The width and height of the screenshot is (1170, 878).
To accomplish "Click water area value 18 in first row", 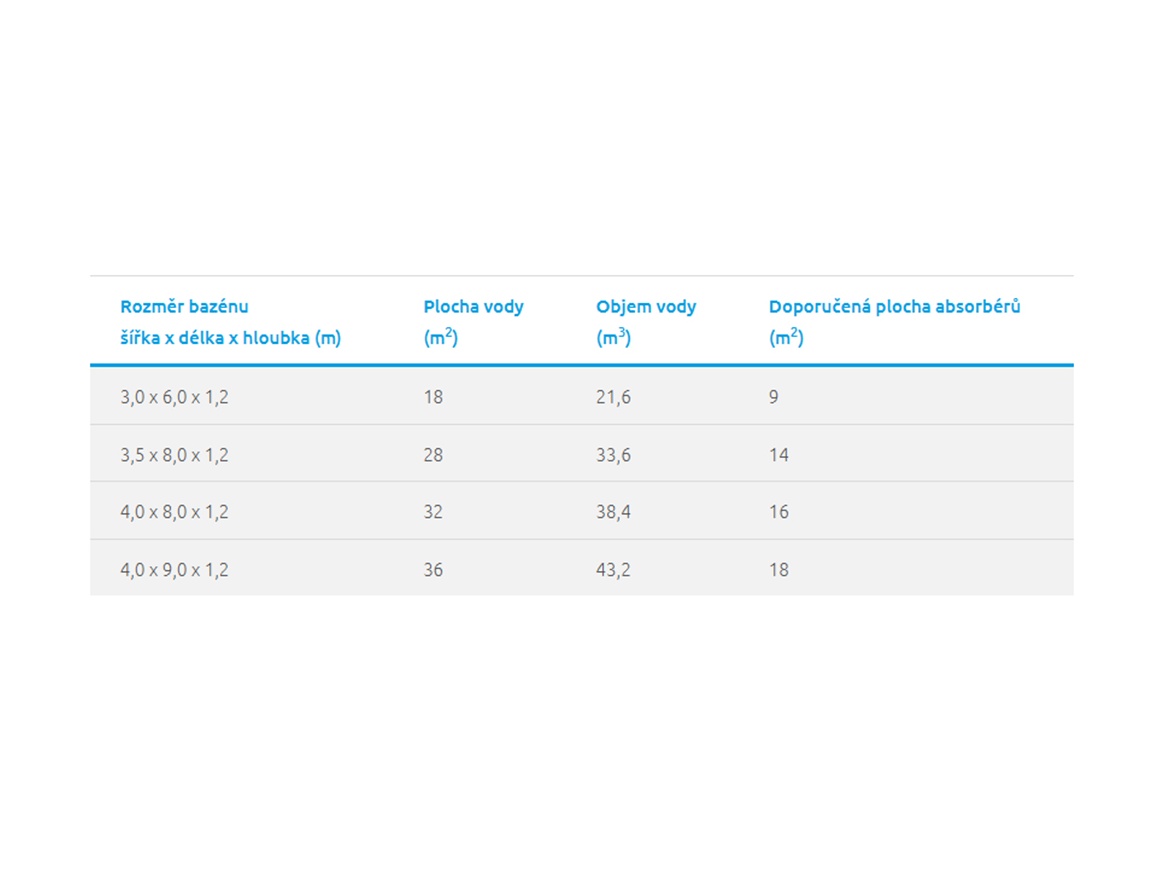I will click(x=433, y=397).
